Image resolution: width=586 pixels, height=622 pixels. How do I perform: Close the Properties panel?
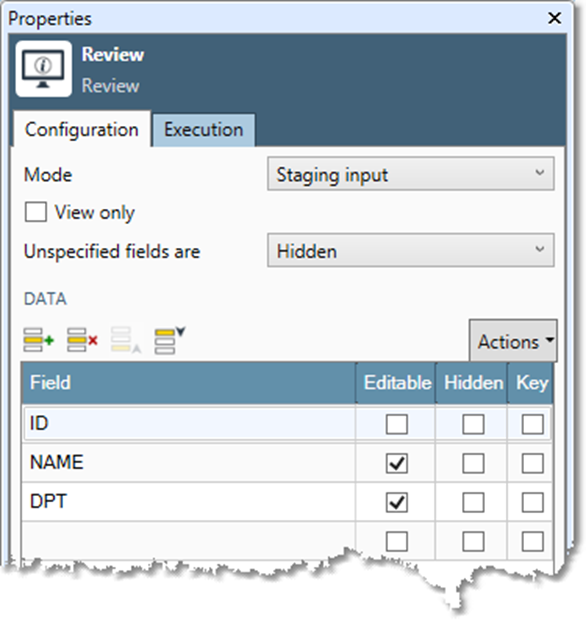click(554, 18)
